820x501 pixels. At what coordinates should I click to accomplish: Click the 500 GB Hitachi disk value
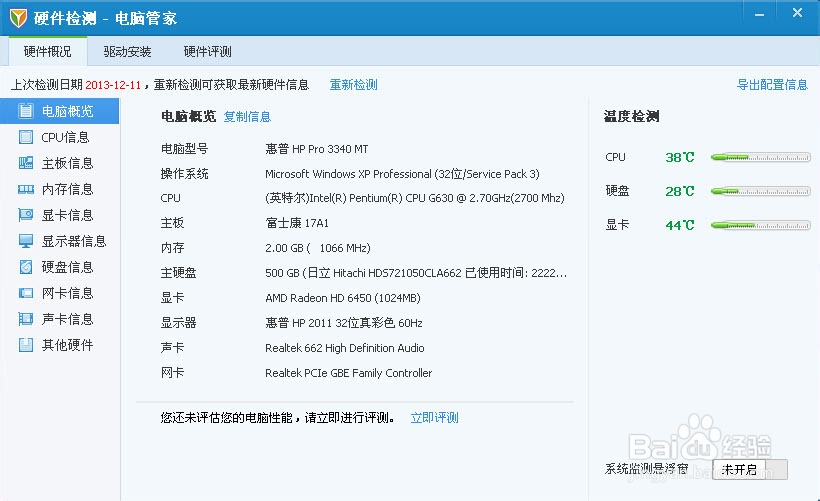pyautogui.click(x=416, y=272)
